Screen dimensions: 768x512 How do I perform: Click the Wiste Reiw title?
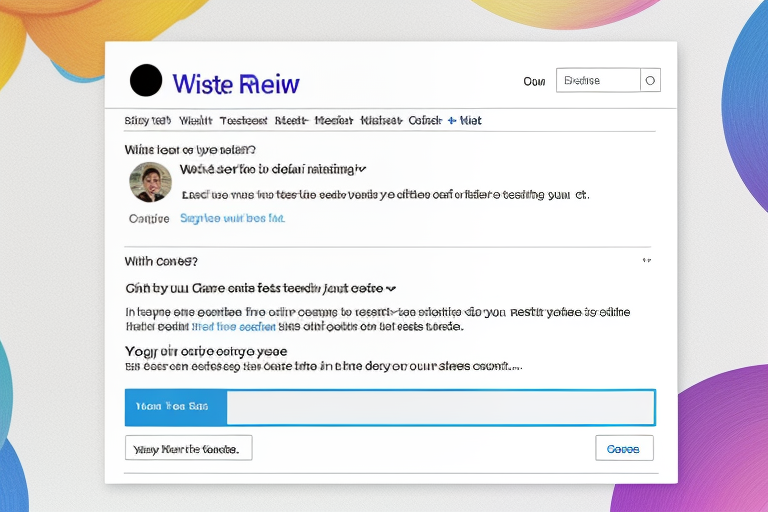[236, 84]
